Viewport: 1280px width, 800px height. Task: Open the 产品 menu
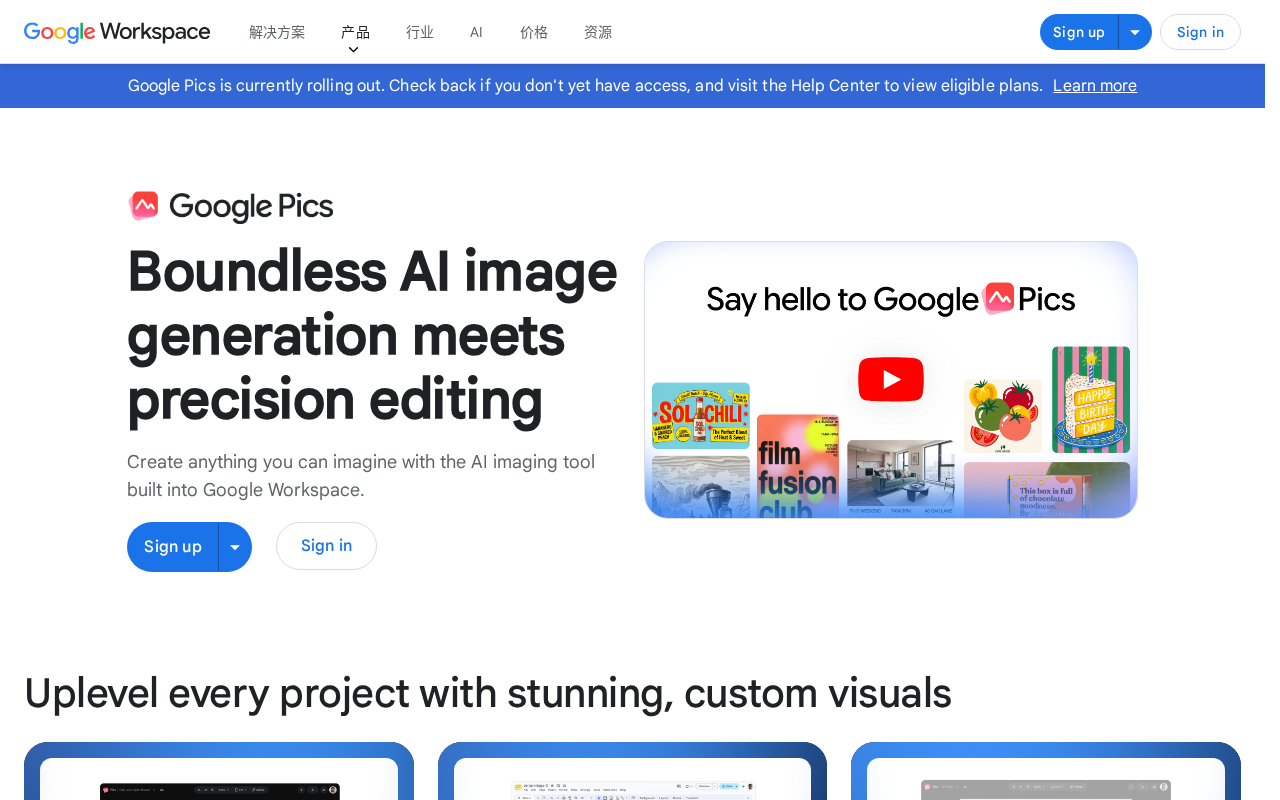point(355,32)
